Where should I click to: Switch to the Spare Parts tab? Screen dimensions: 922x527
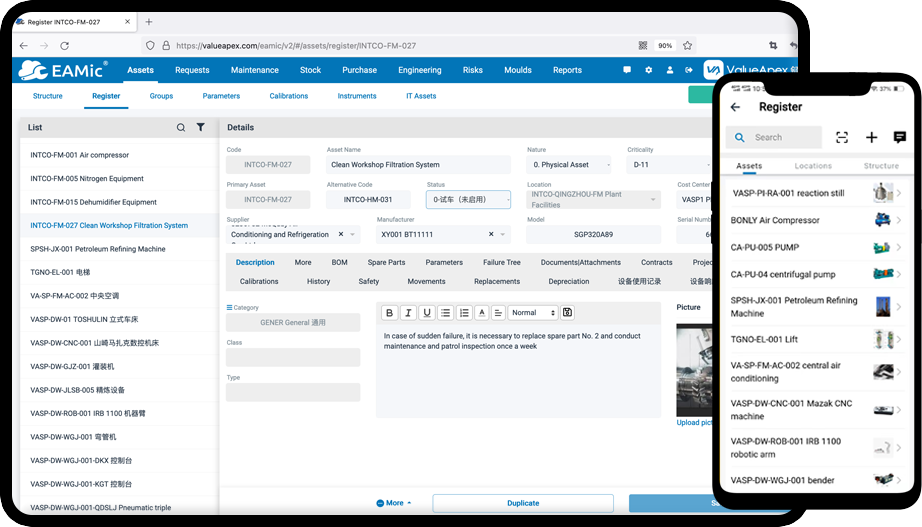pyautogui.click(x=386, y=262)
